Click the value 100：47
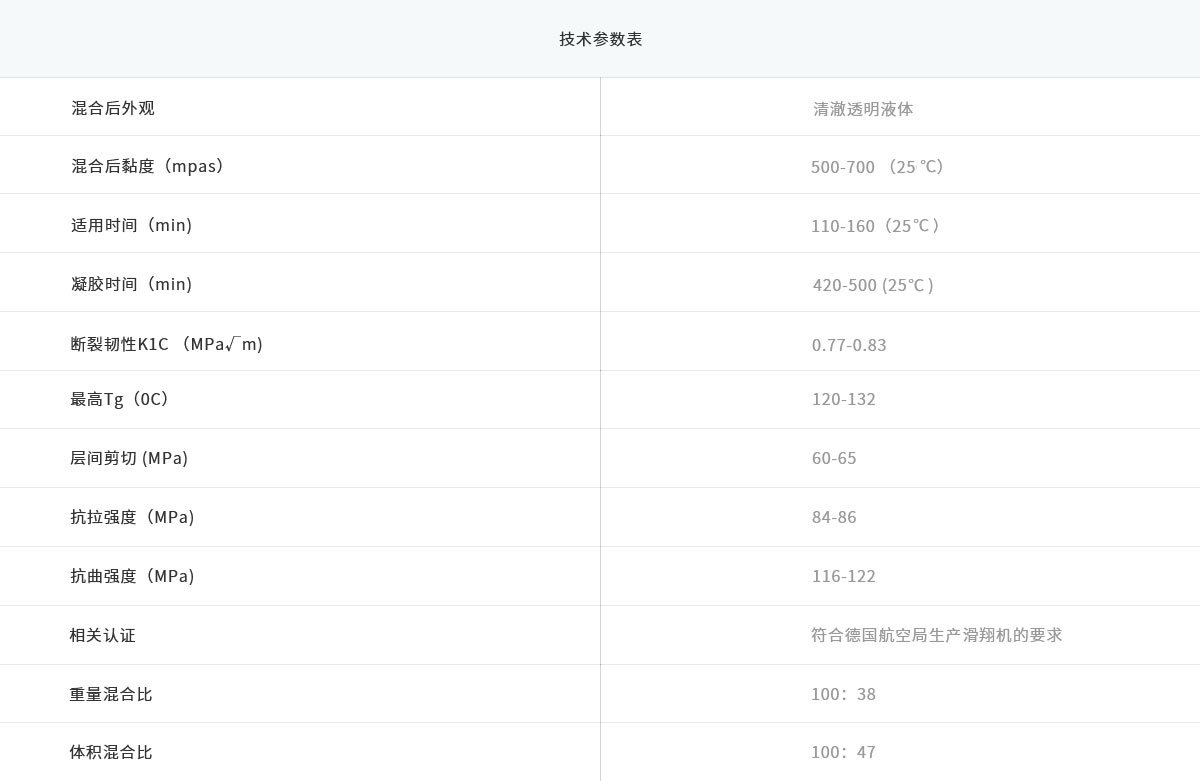Screen dimensions: 1200x781 click(844, 752)
